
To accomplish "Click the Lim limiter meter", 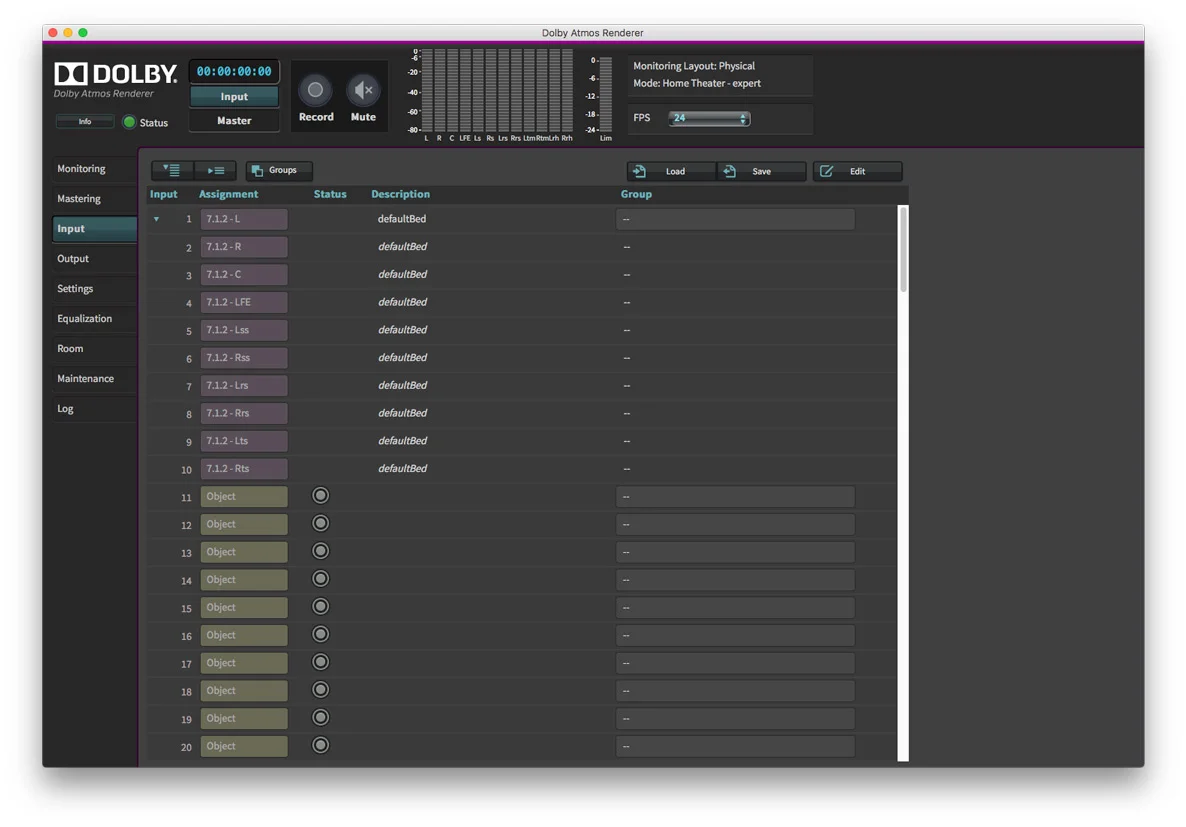I will coord(605,95).
